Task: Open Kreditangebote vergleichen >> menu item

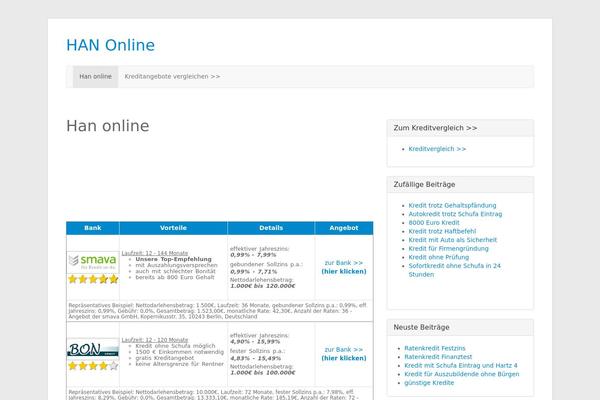Action: tap(172, 77)
